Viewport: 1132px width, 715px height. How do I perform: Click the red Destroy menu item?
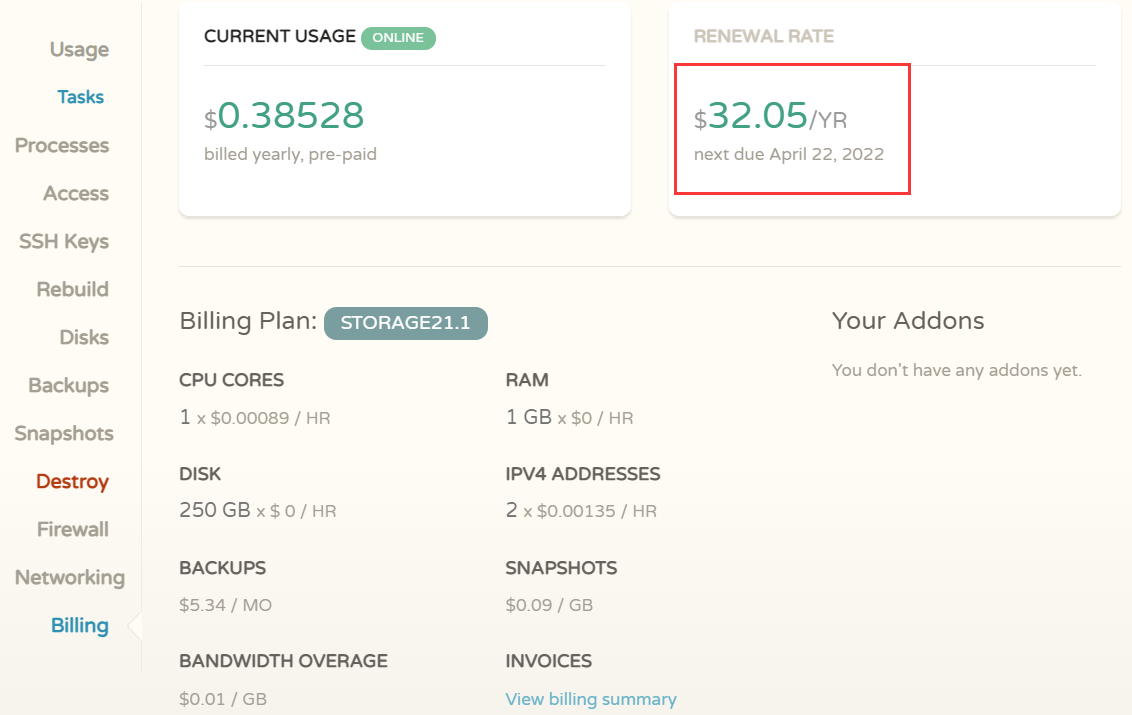(72, 481)
